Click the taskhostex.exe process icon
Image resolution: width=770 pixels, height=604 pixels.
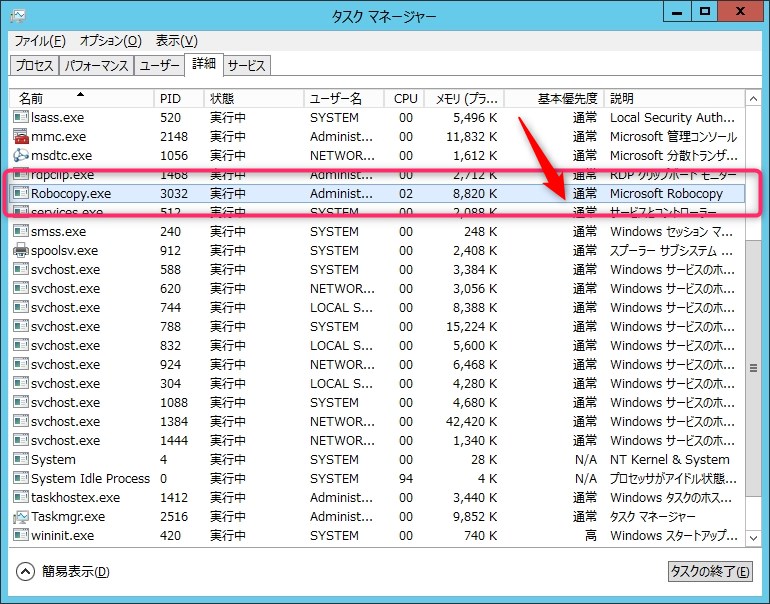tap(21, 497)
